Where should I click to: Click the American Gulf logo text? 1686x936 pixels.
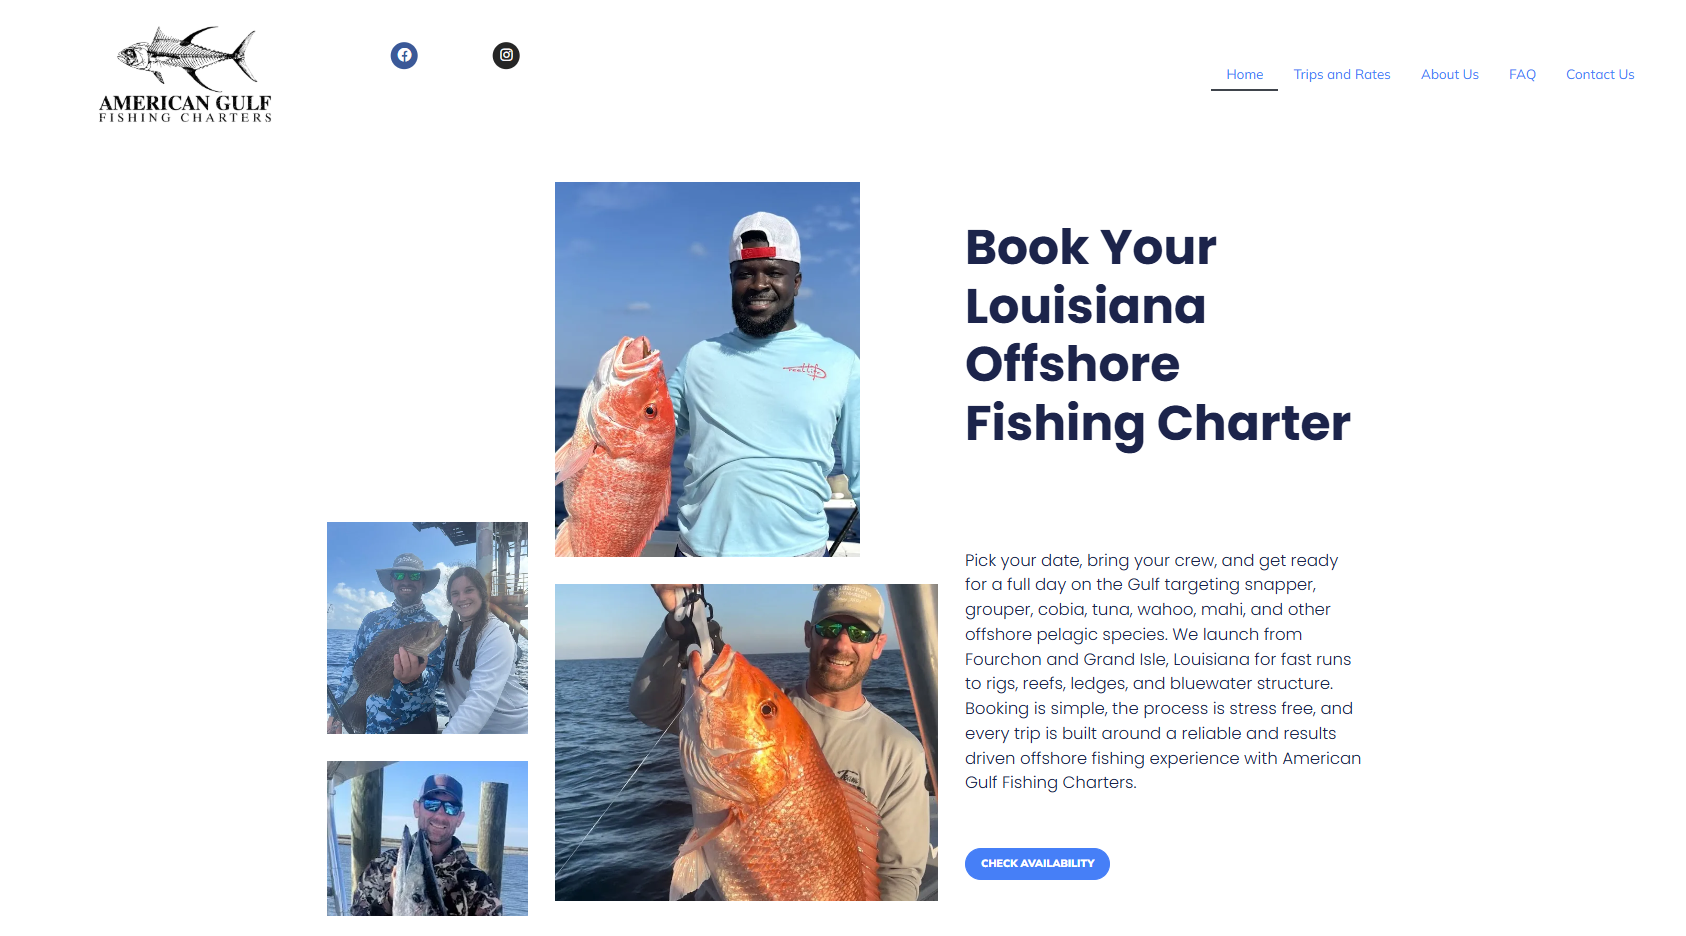pos(185,102)
